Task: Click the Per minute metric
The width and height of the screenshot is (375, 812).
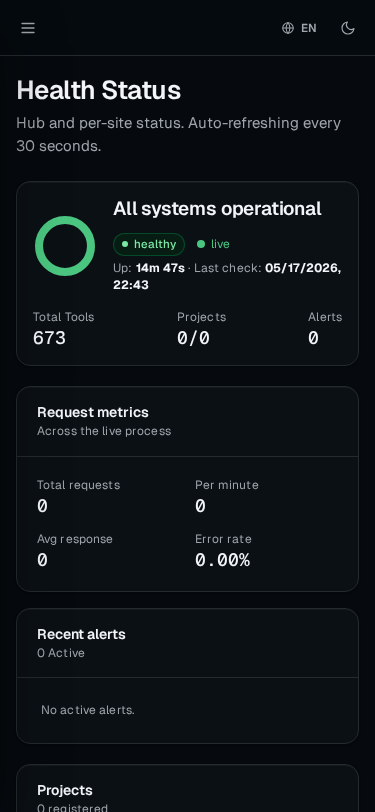Action: click(x=226, y=496)
